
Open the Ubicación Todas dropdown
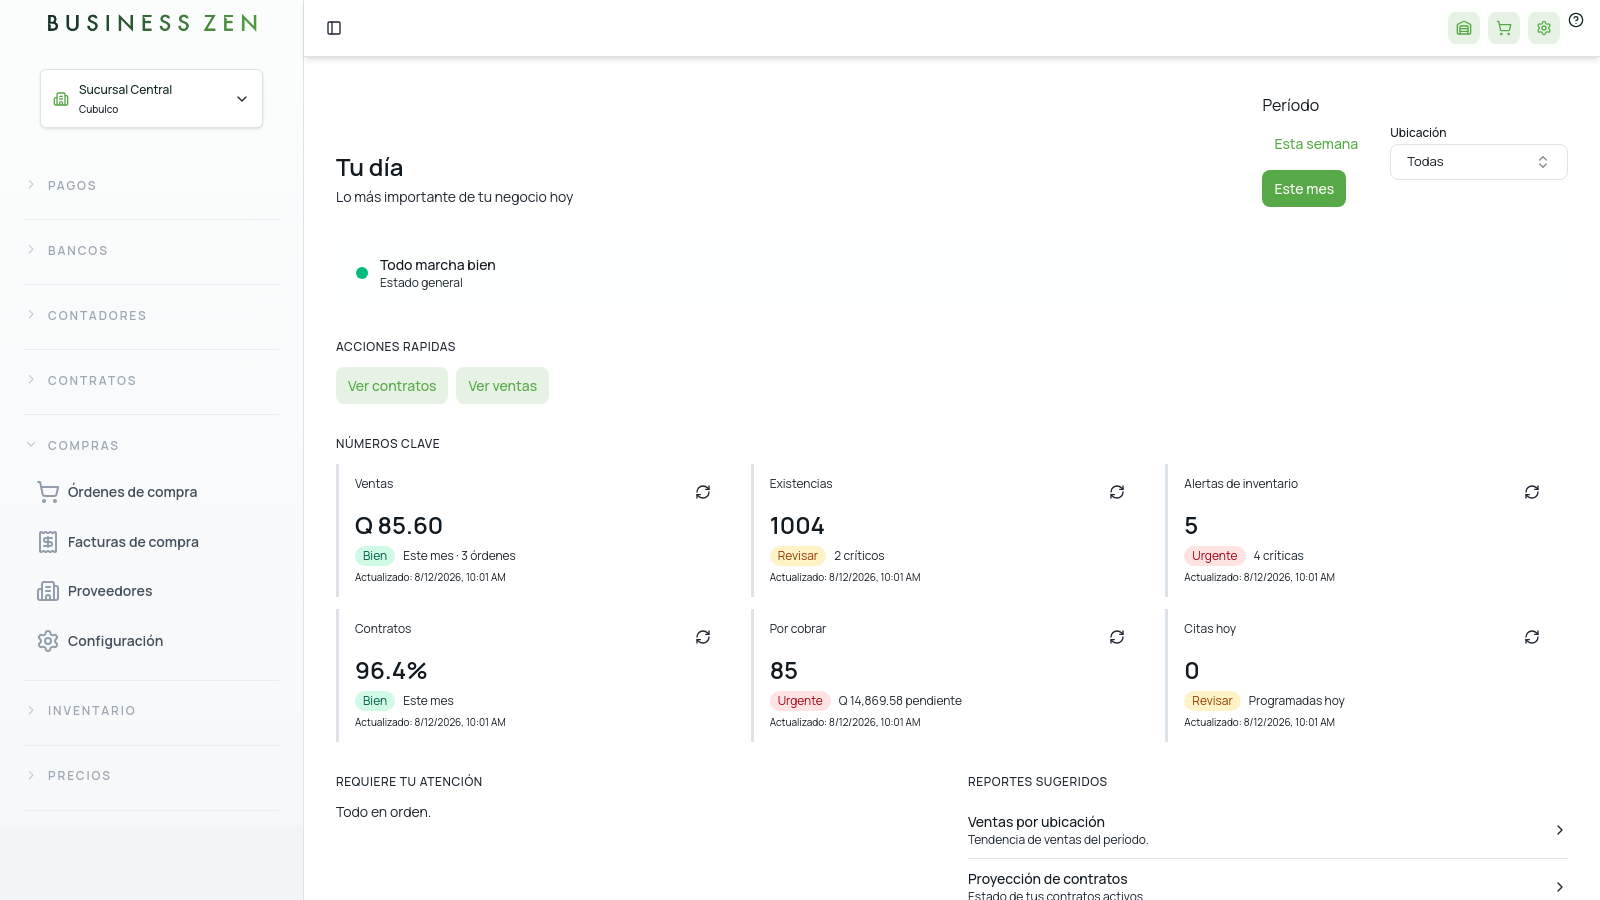click(1478, 162)
